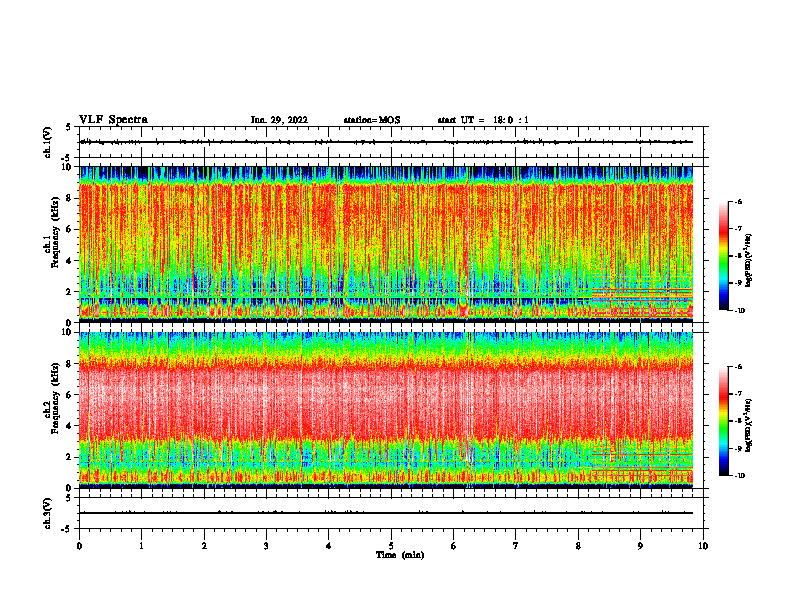
Task: Click the "0" tick on the time axis
Action: (x=79, y=546)
